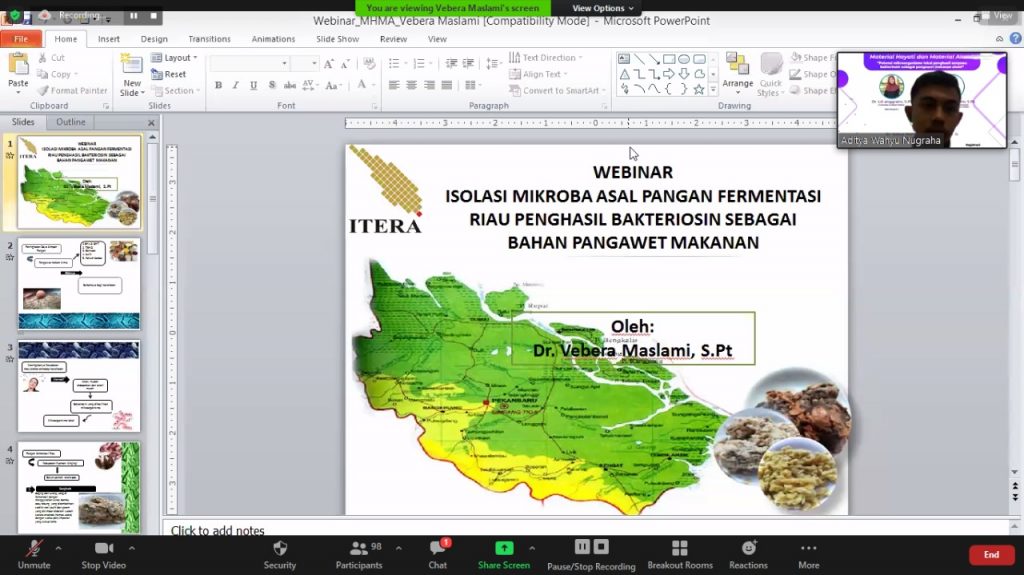The image size is (1024, 575).
Task: Open the Outline pane tab
Action: click(71, 122)
